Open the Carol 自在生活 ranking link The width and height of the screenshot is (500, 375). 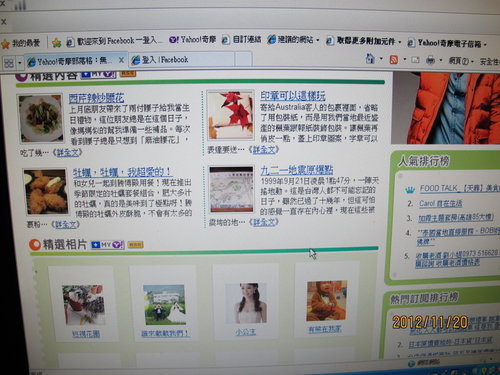pos(441,203)
